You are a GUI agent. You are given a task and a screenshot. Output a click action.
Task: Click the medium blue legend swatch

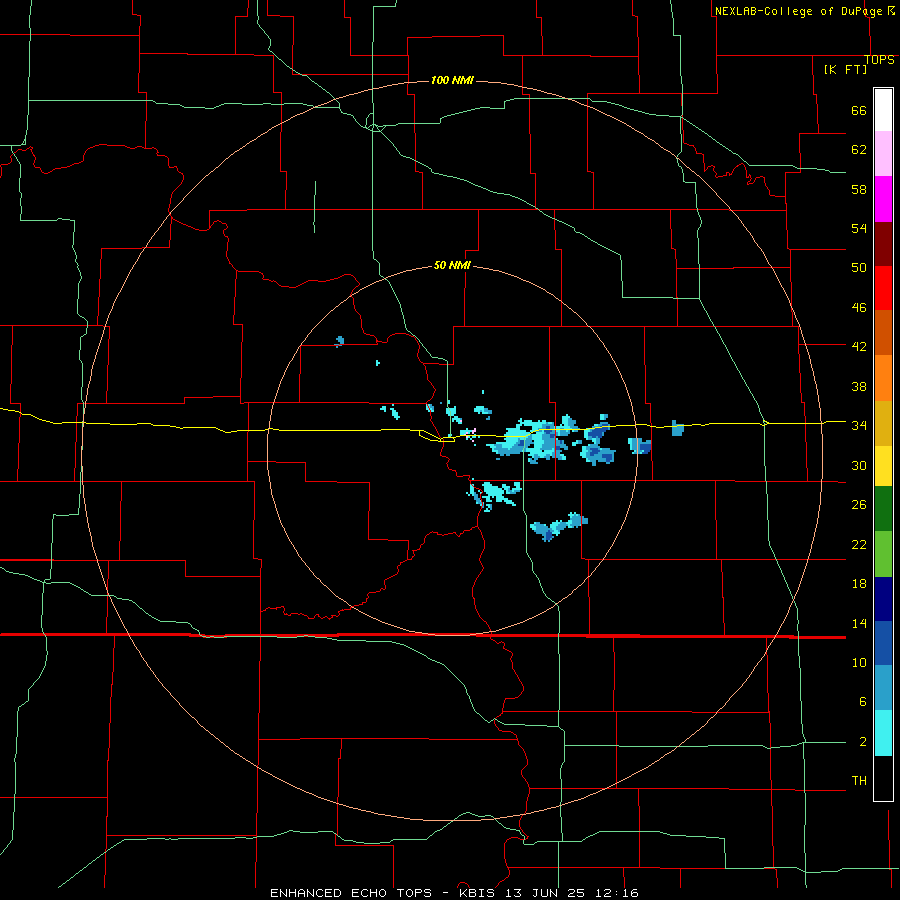883,643
